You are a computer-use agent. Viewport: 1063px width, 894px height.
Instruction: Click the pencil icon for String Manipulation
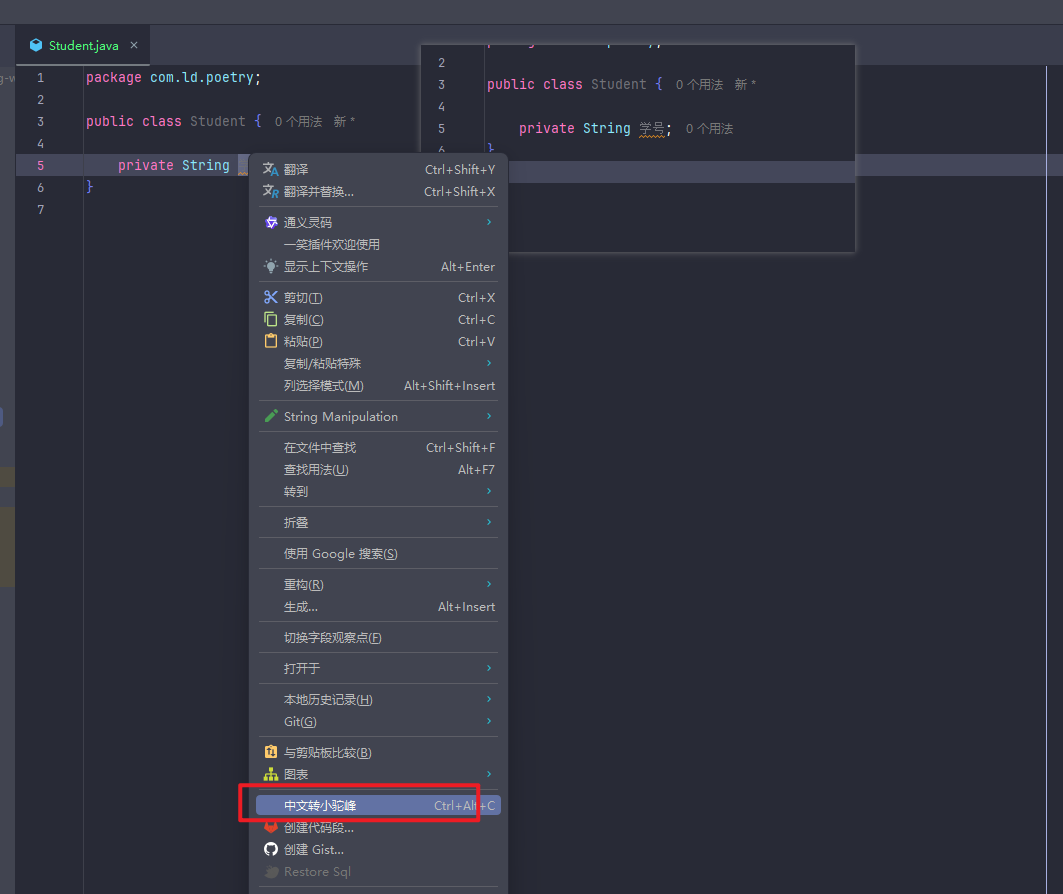[270, 416]
